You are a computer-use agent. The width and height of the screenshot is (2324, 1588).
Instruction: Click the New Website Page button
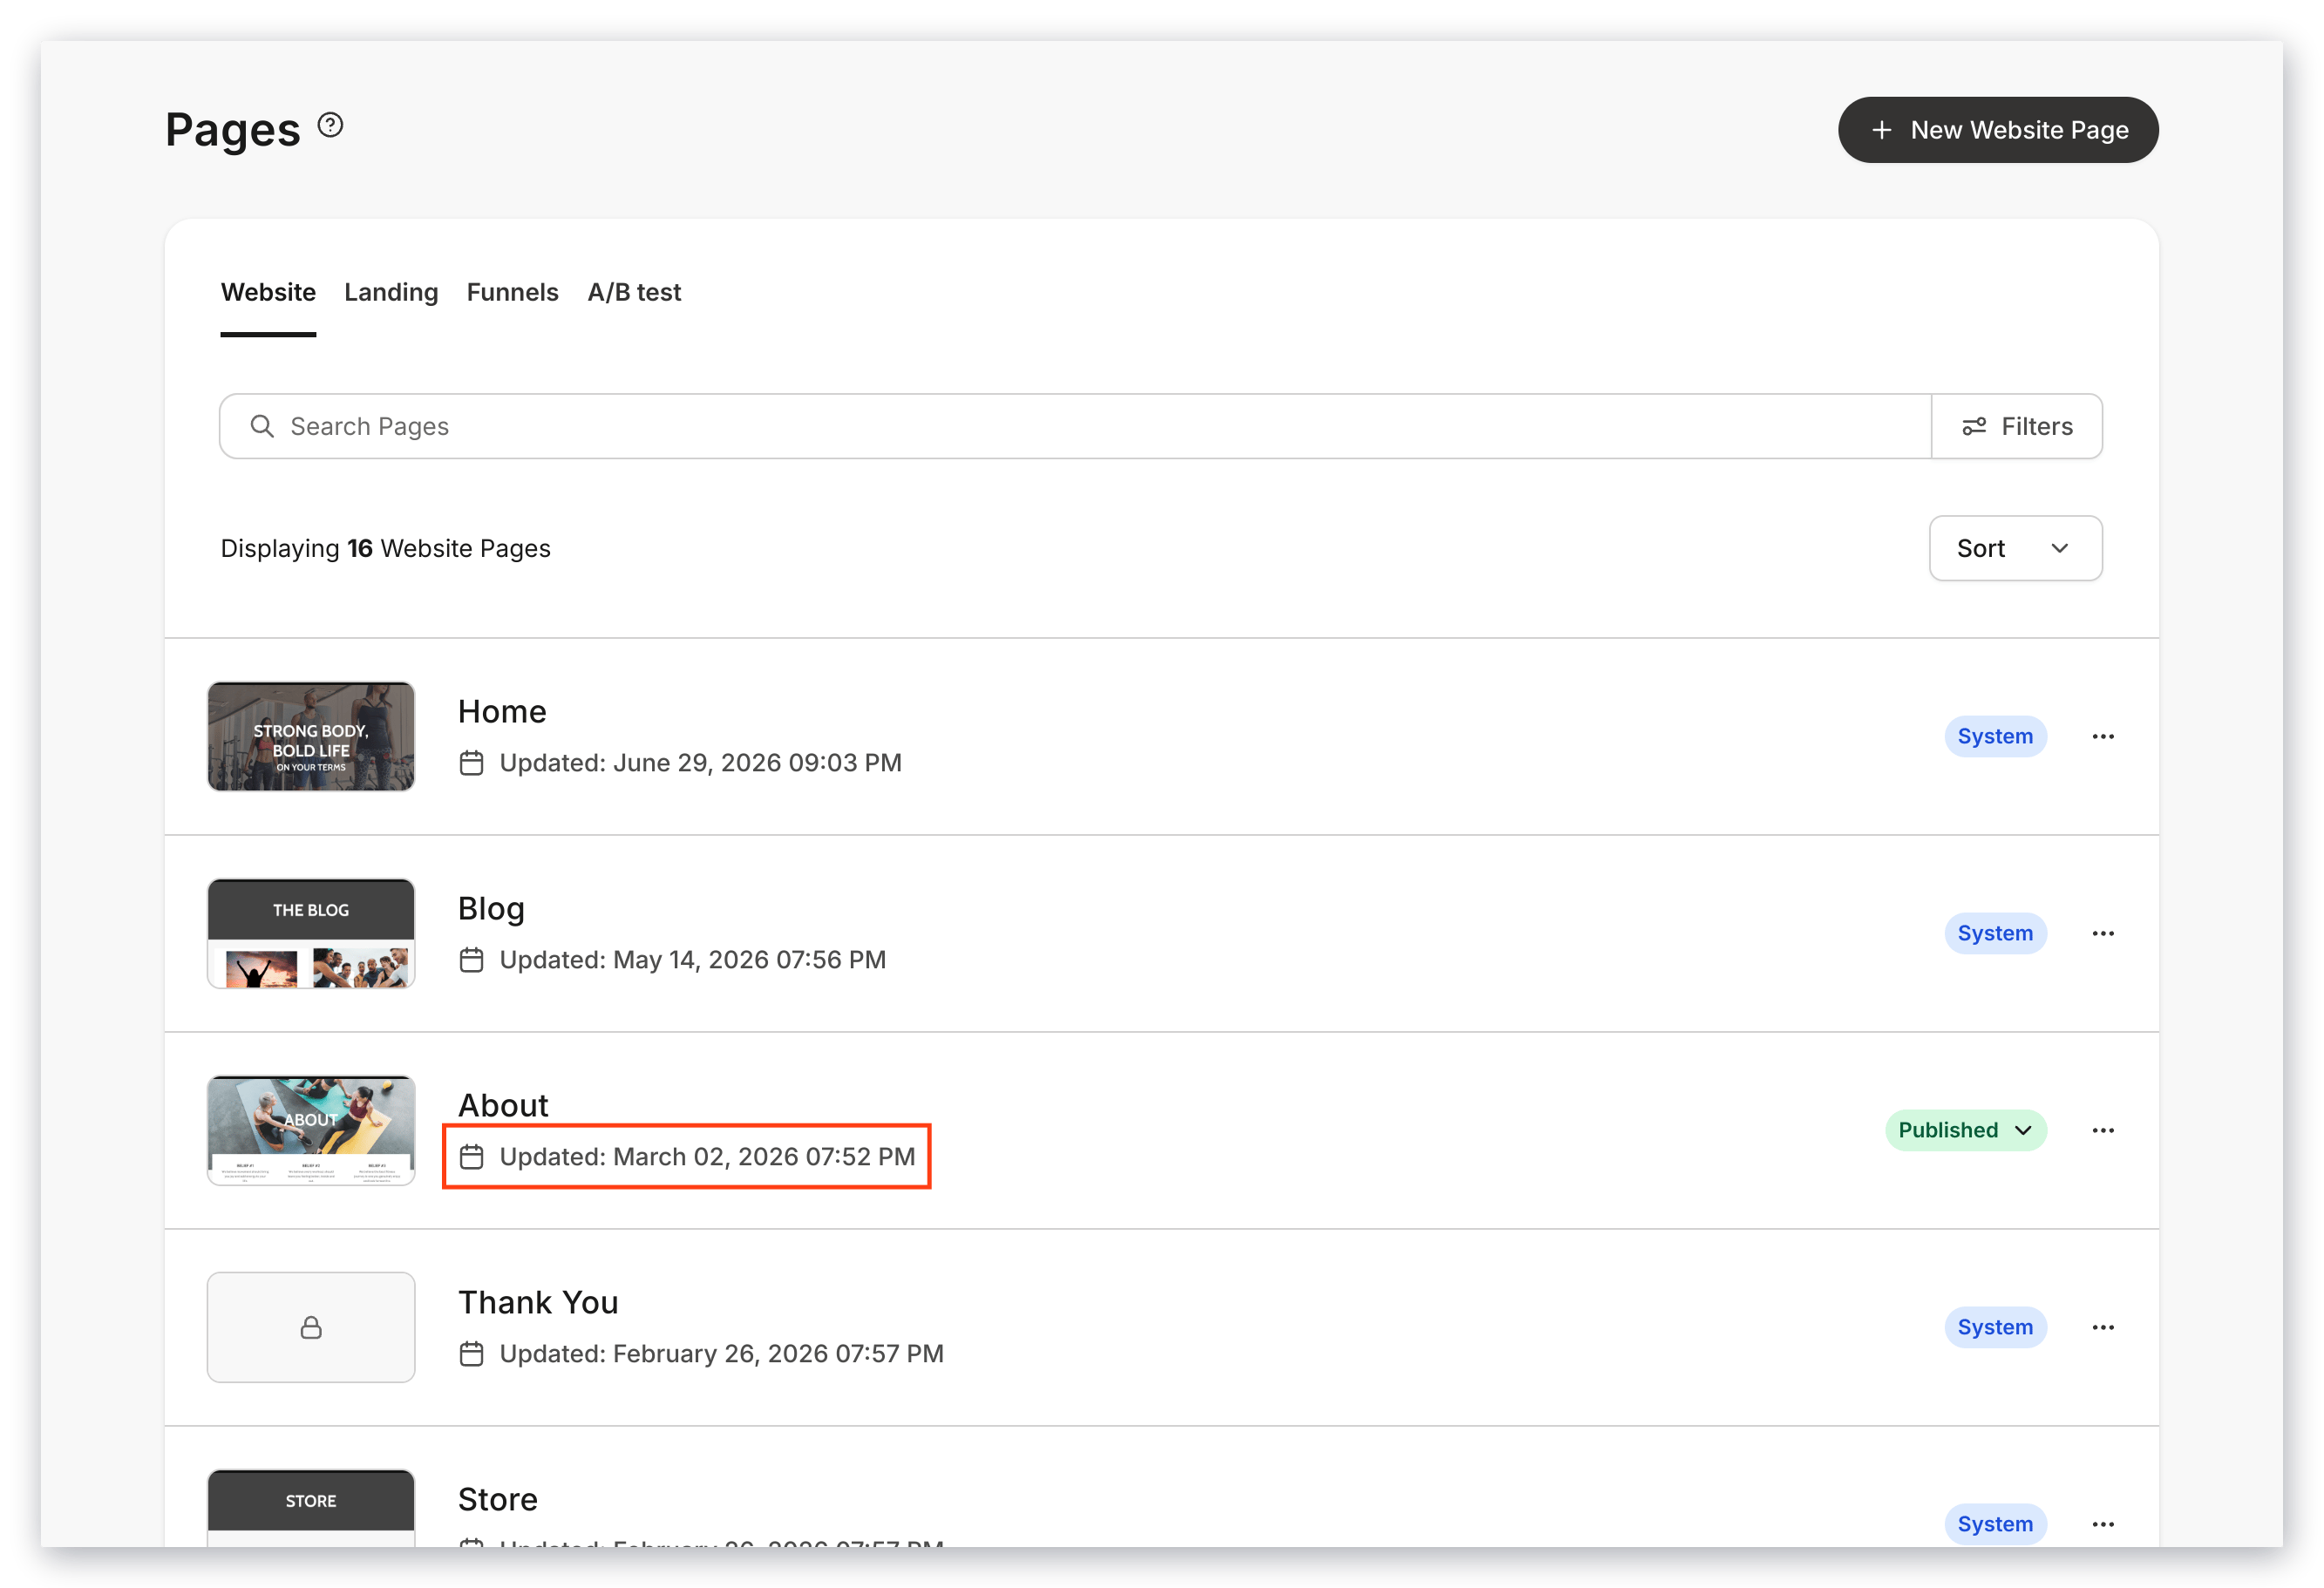[x=1997, y=130]
